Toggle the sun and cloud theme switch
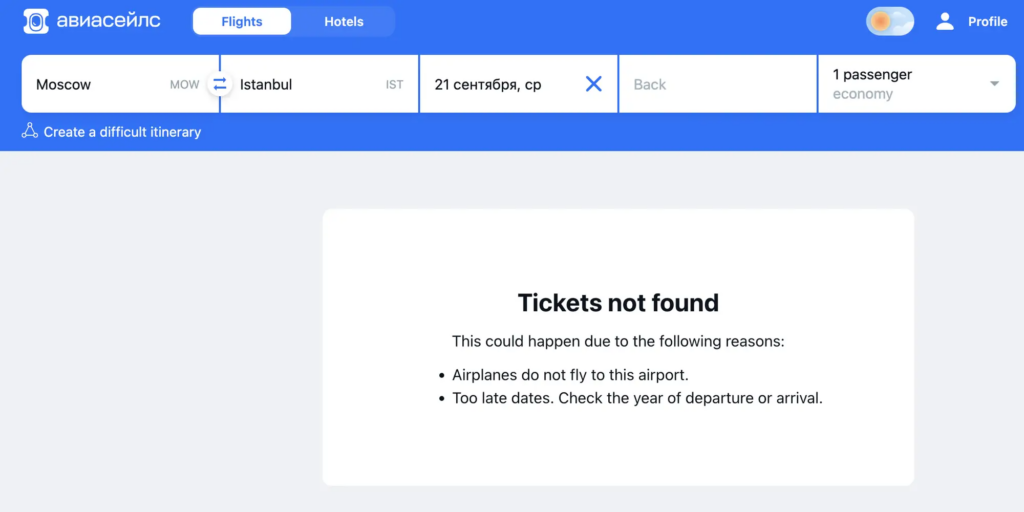This screenshot has height=512, width=1024. coord(889,21)
